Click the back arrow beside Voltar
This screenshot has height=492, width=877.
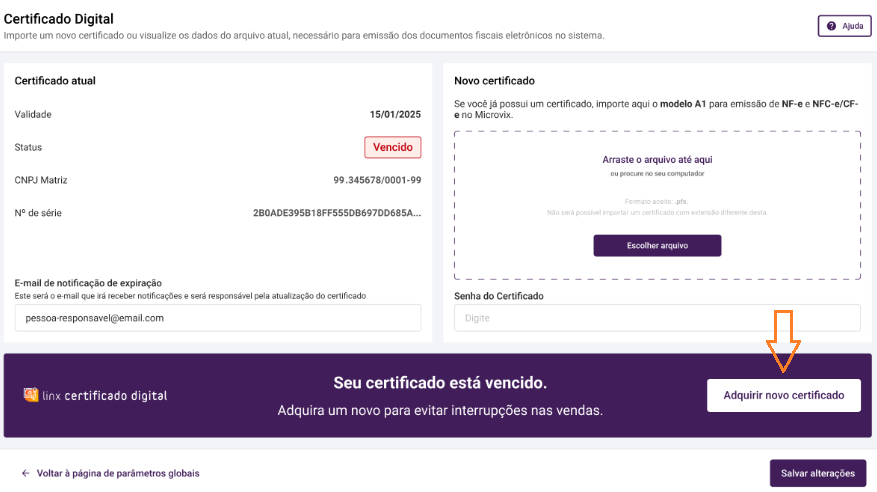pos(26,473)
